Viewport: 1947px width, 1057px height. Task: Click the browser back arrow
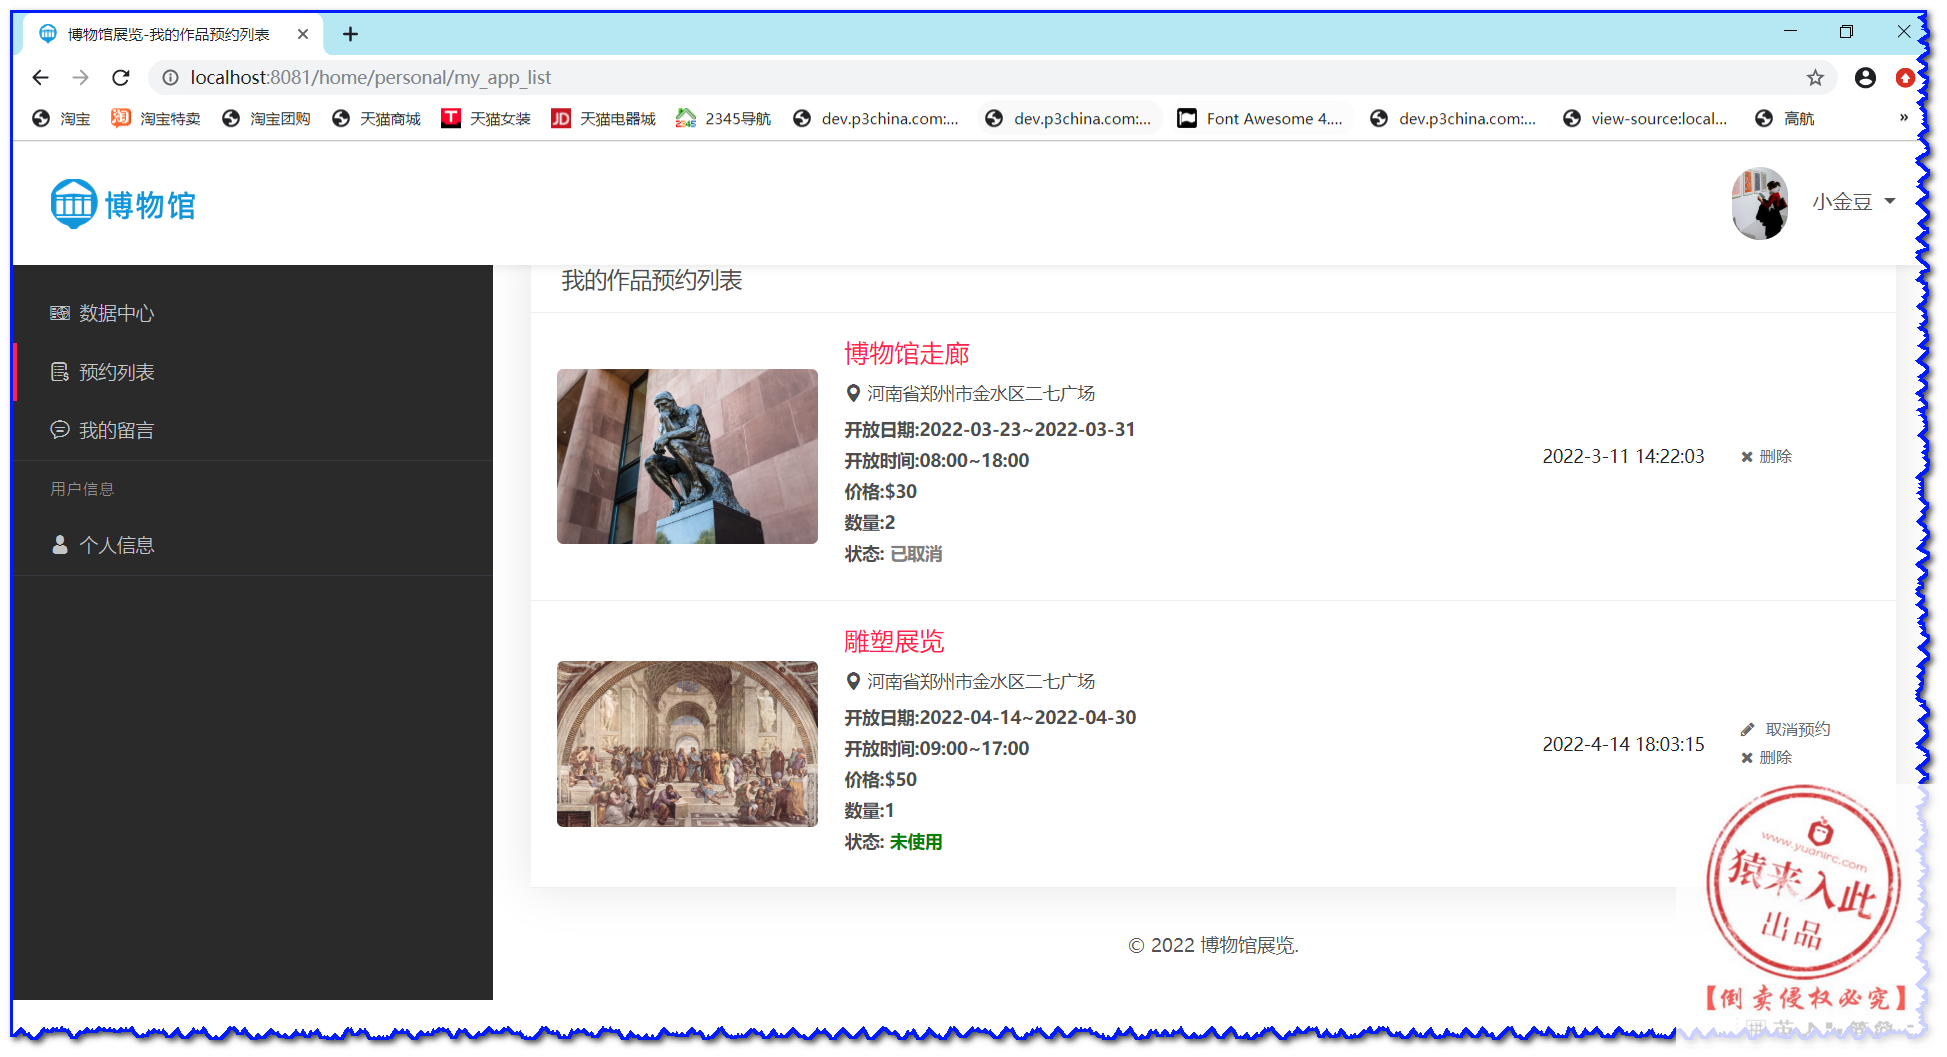point(40,77)
